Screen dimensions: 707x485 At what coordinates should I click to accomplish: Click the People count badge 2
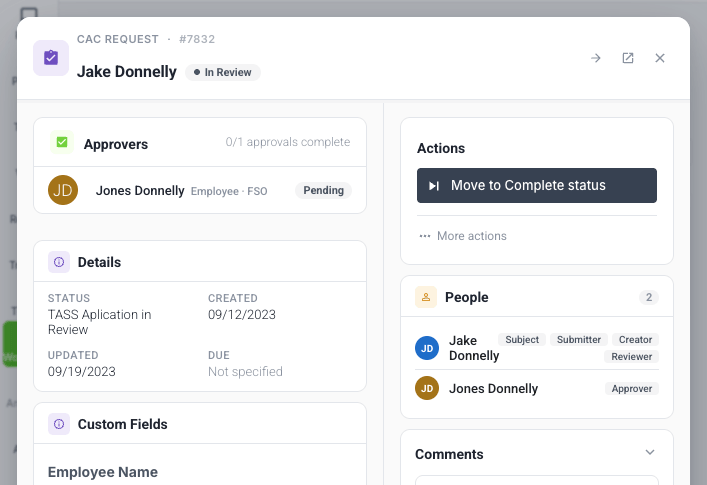649,297
